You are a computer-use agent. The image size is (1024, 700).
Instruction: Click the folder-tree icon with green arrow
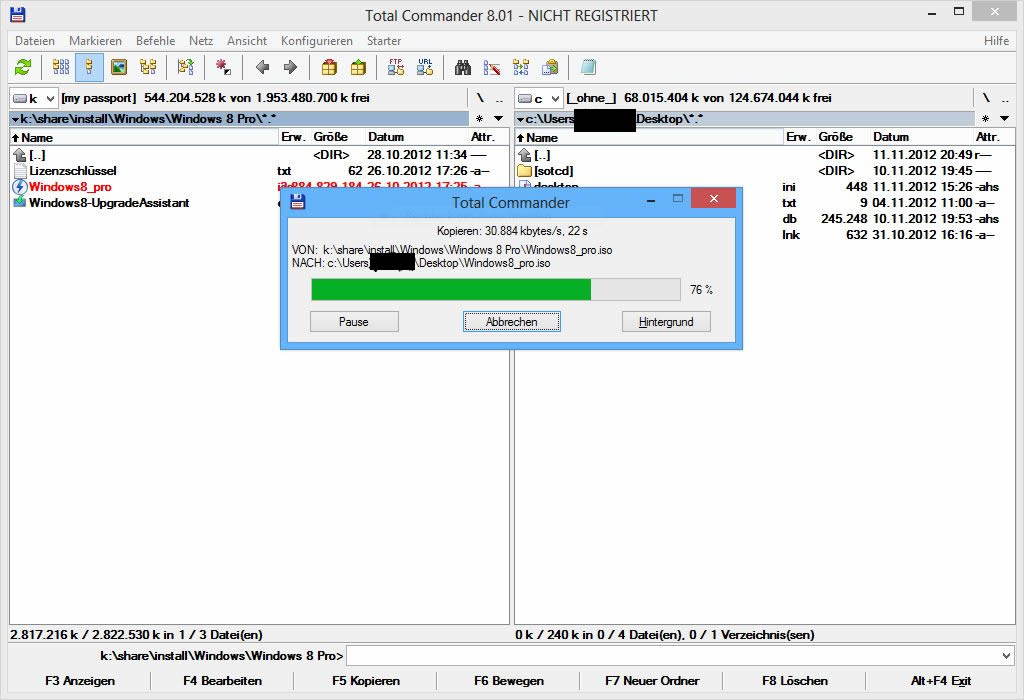(x=185, y=67)
